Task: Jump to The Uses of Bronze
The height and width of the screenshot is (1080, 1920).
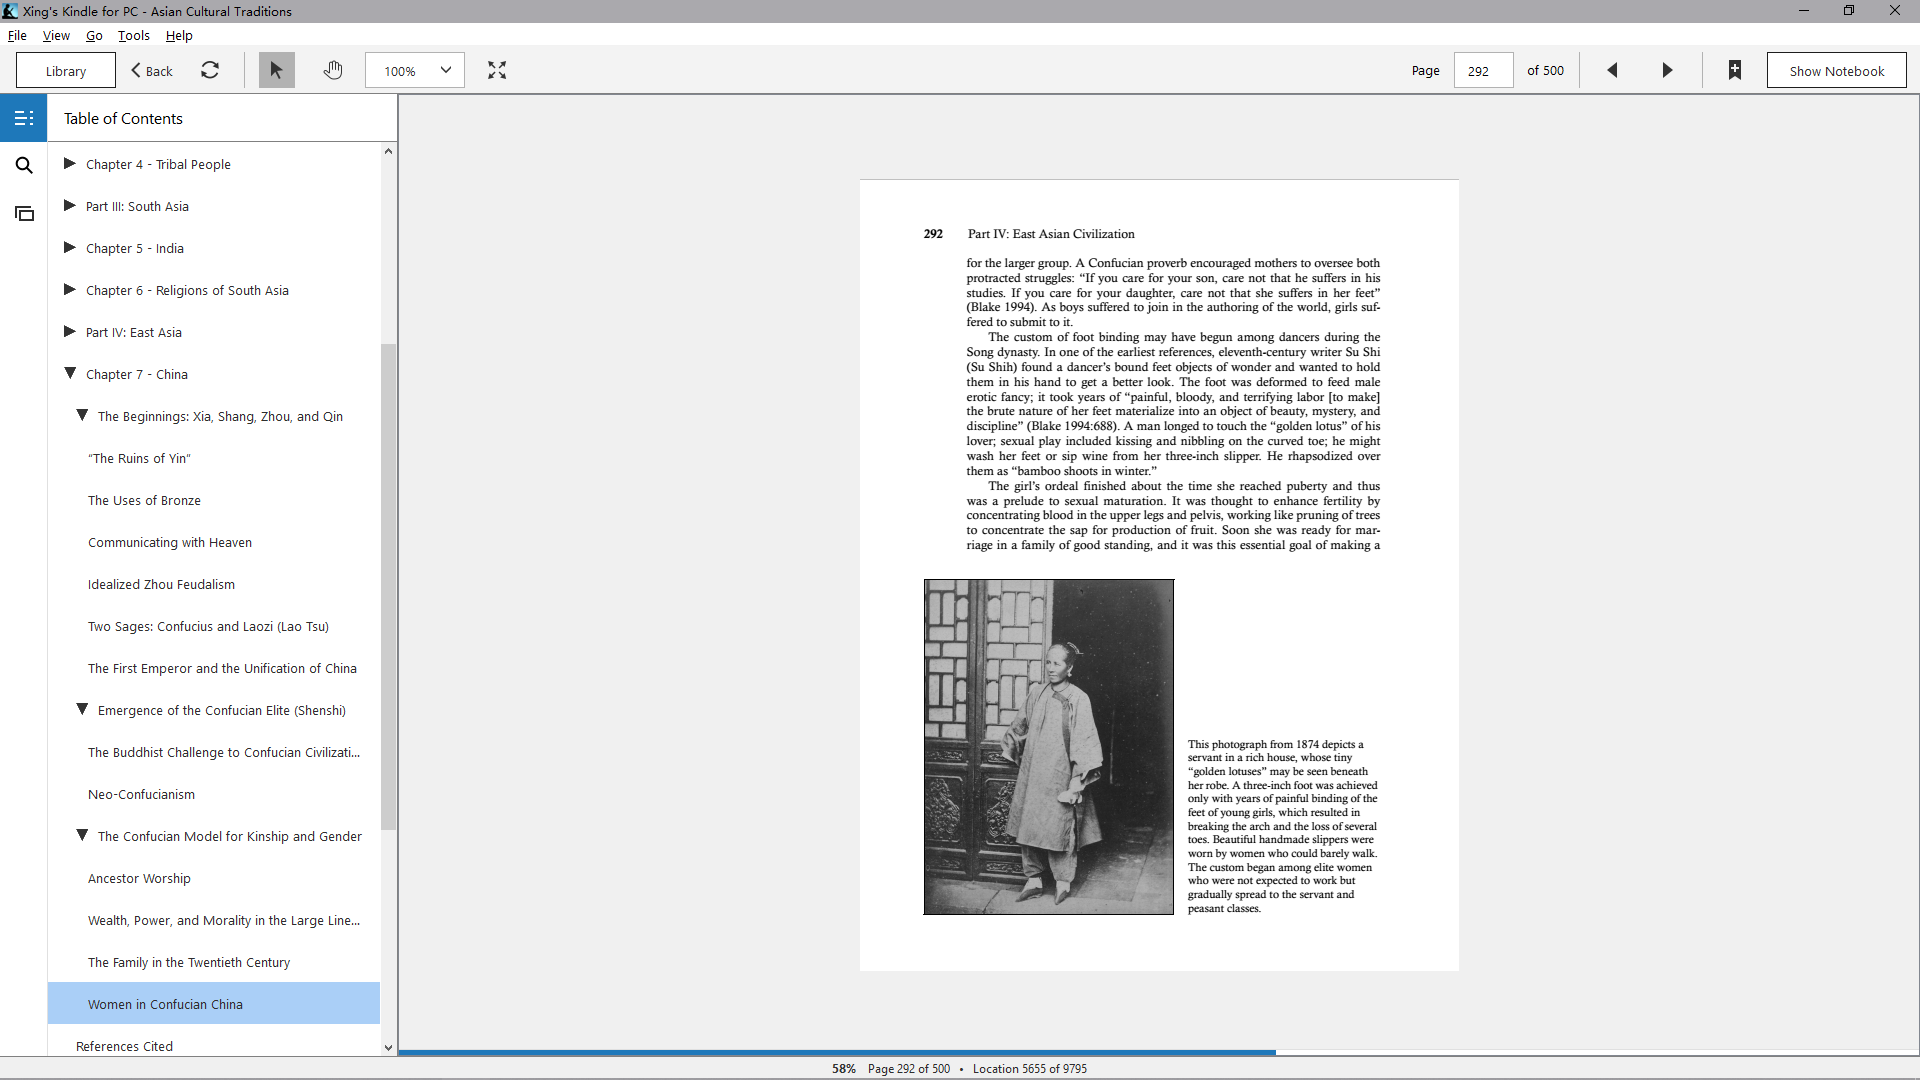Action: click(x=144, y=500)
